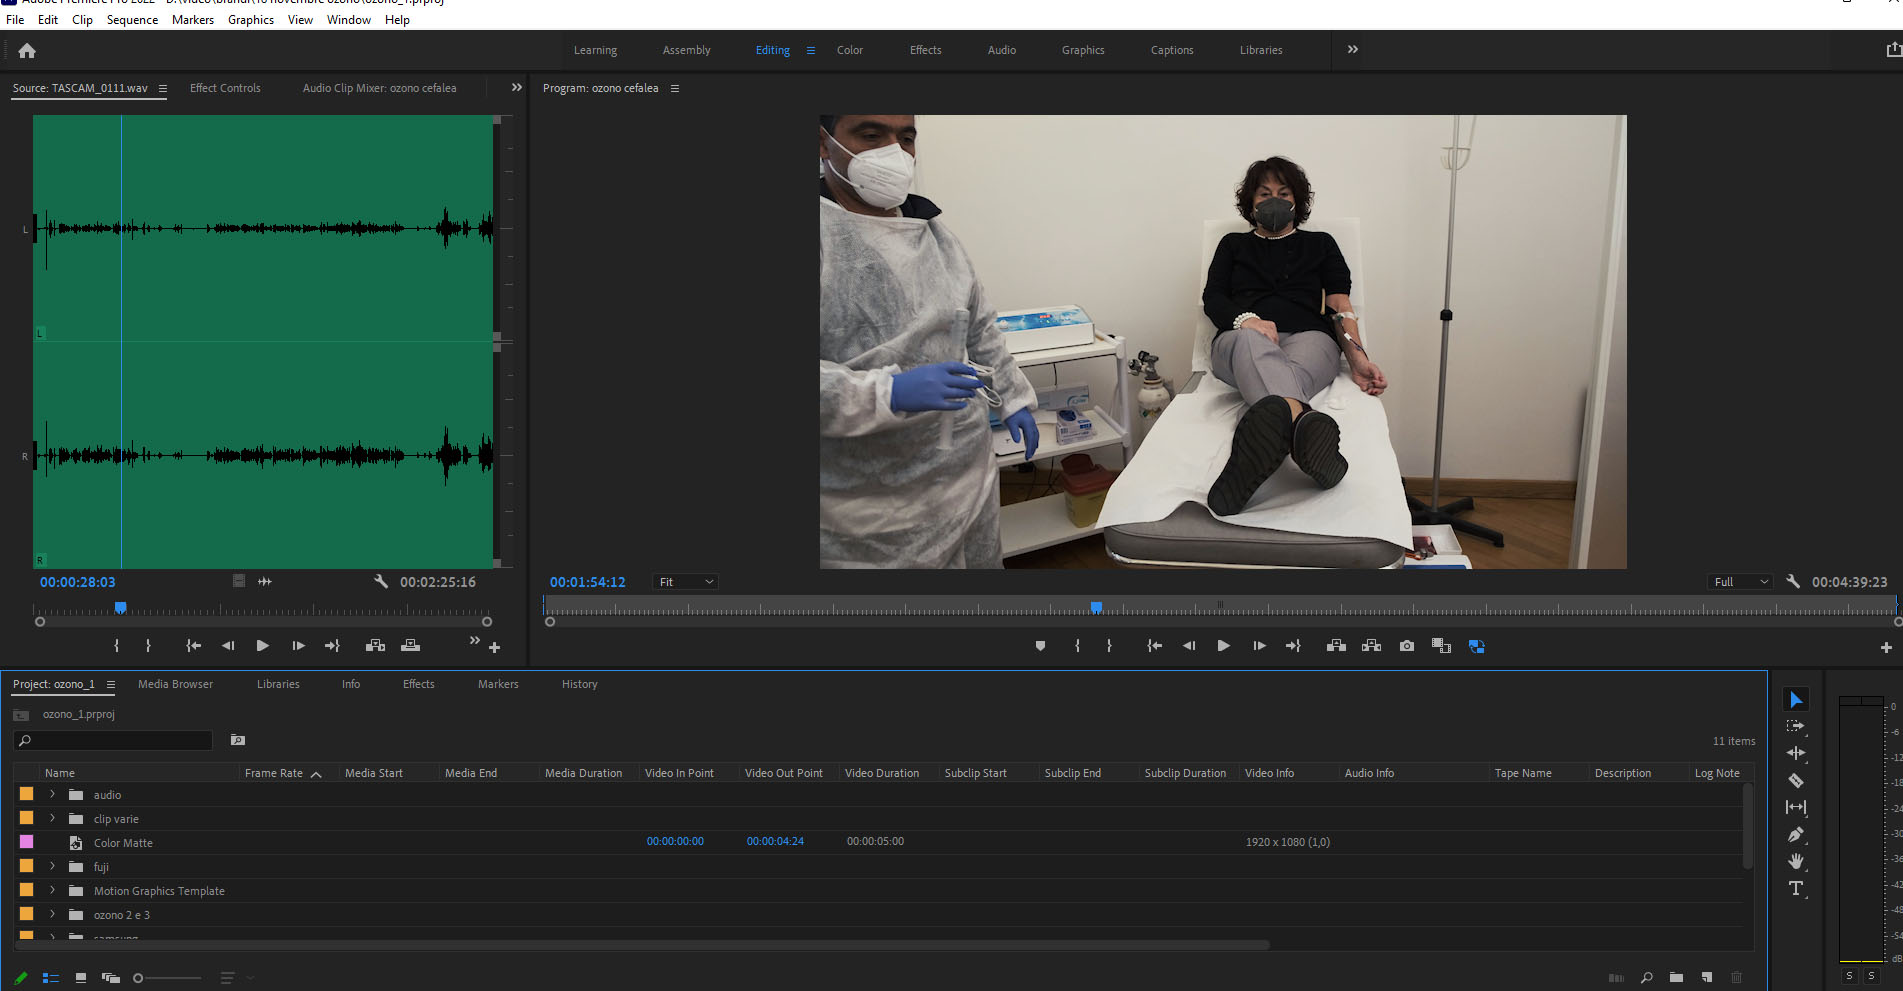Expand the ozono 2 e 3 bin
The width and height of the screenshot is (1903, 991).
pyautogui.click(x=52, y=914)
